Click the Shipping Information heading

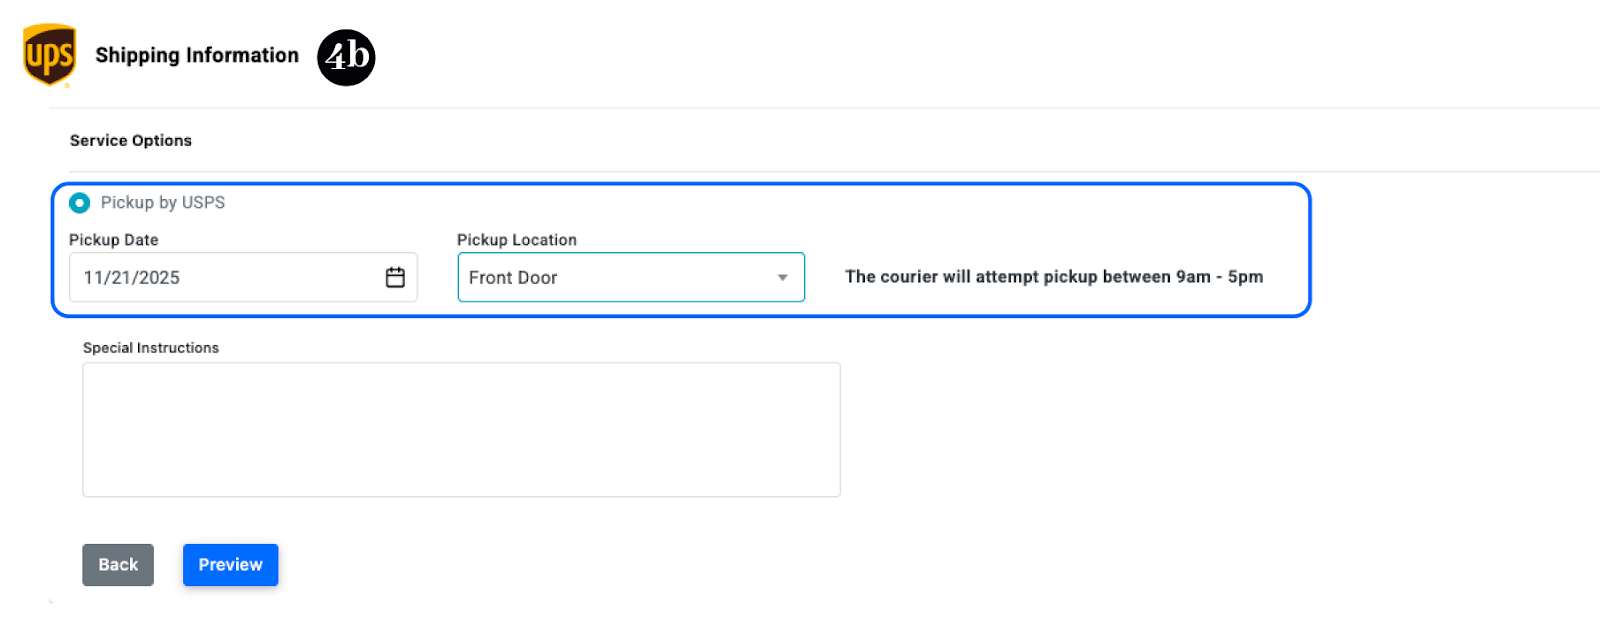[197, 56]
